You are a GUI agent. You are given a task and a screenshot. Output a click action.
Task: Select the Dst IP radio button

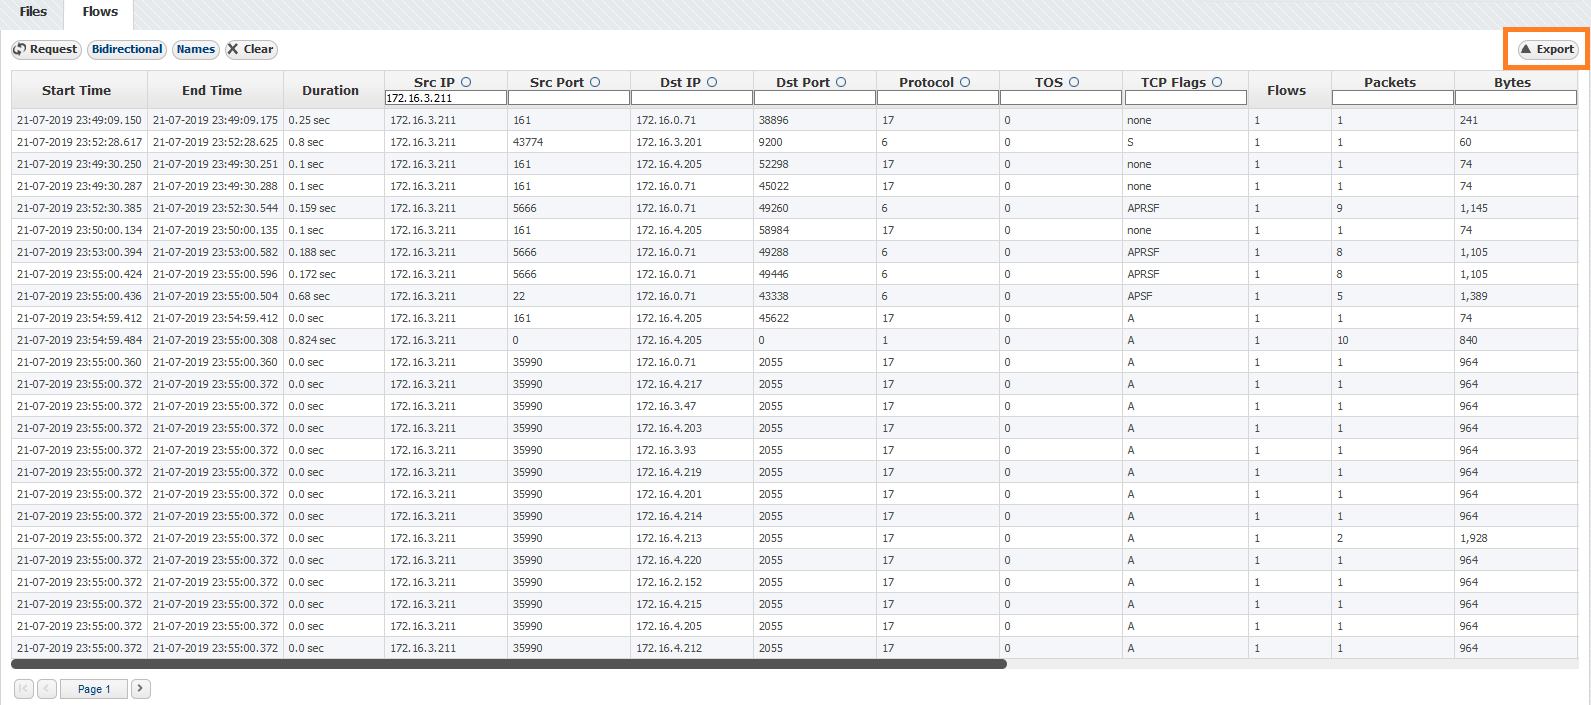[x=712, y=82]
